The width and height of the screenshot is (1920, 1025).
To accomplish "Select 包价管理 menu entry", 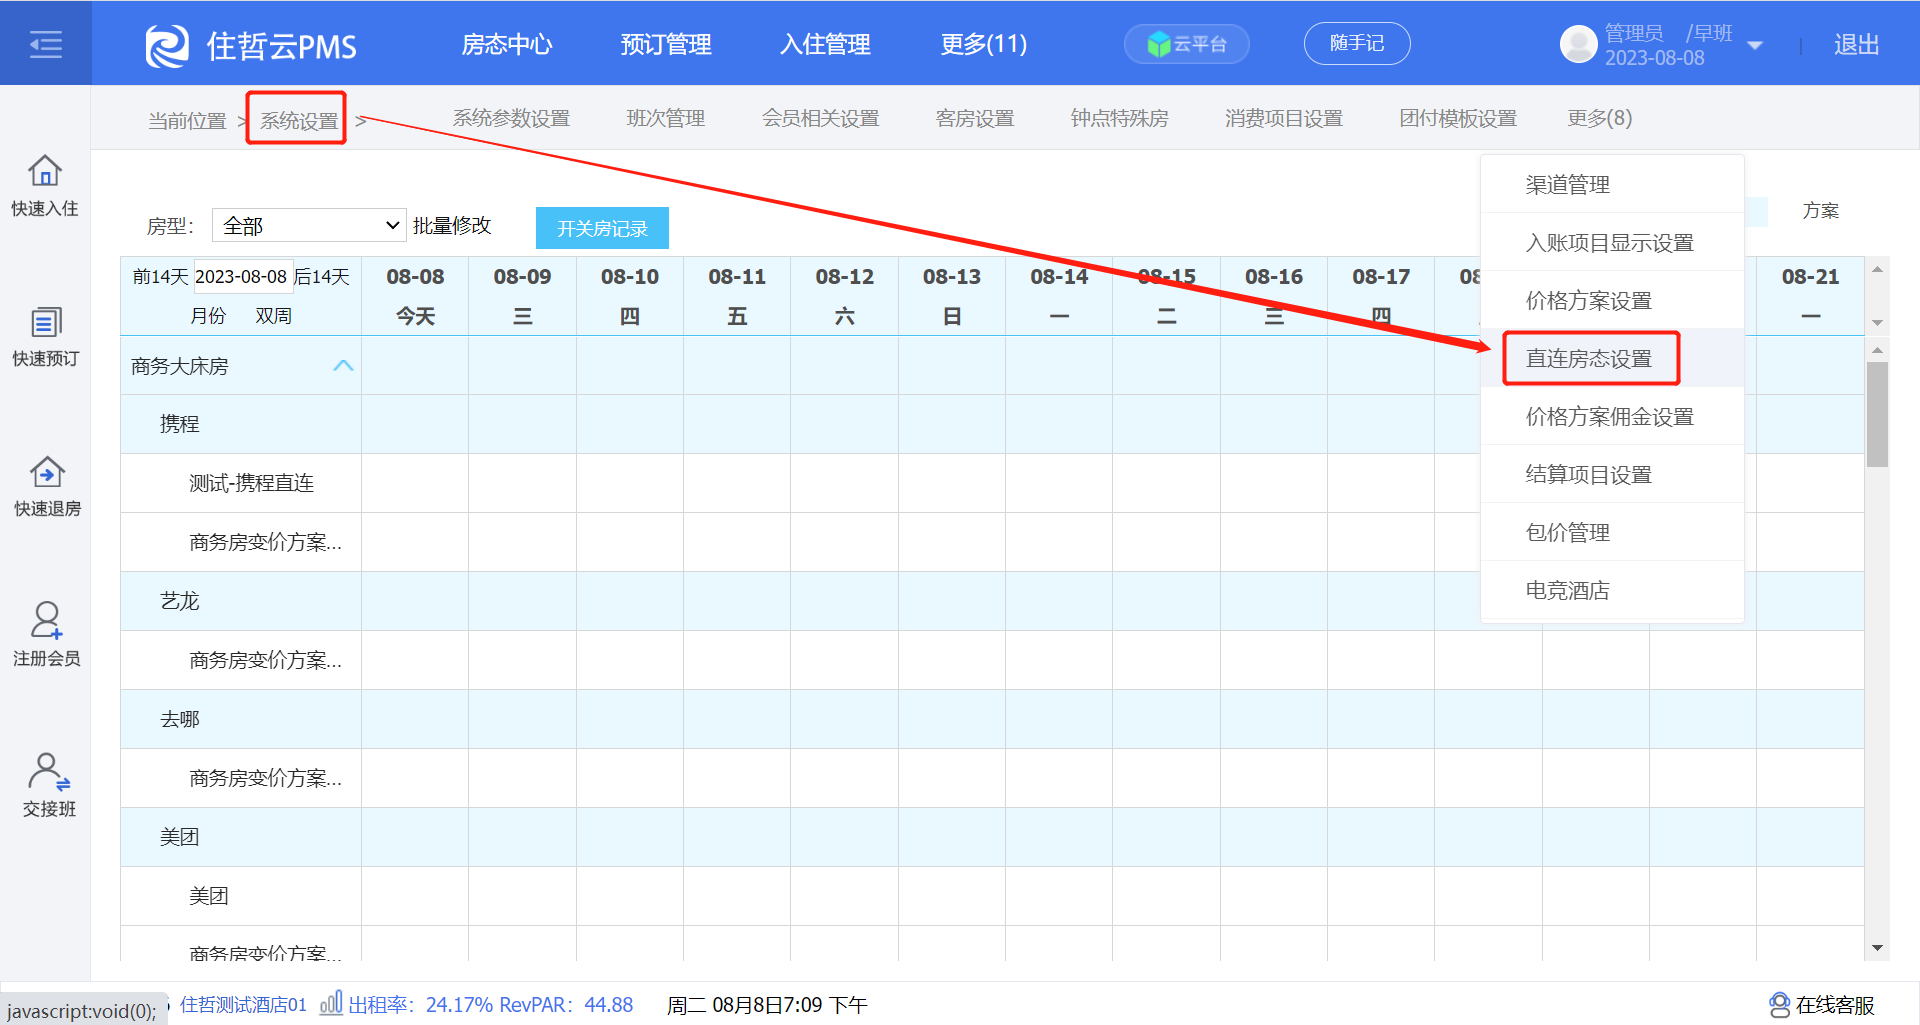I will pyautogui.click(x=1612, y=532).
